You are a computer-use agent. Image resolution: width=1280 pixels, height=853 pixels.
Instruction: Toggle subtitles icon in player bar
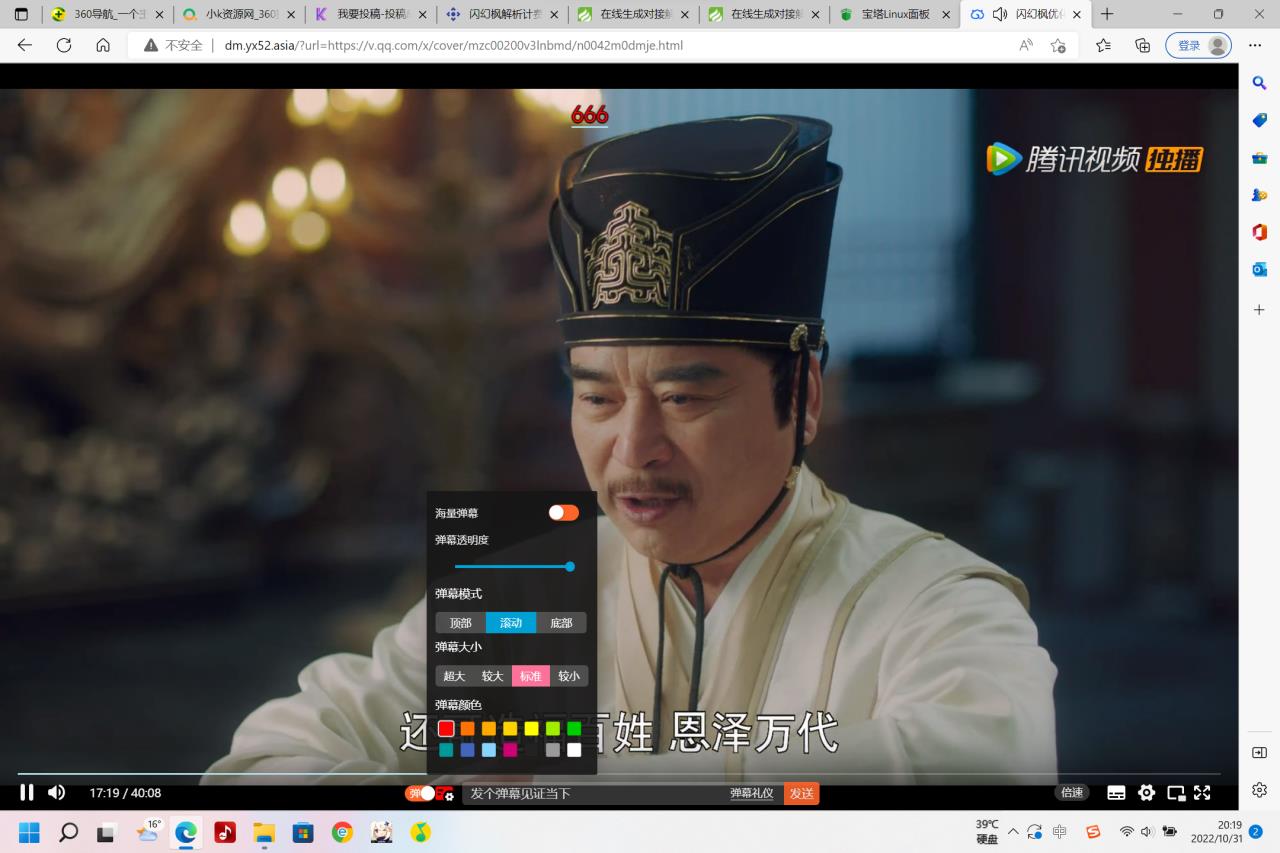1116,793
